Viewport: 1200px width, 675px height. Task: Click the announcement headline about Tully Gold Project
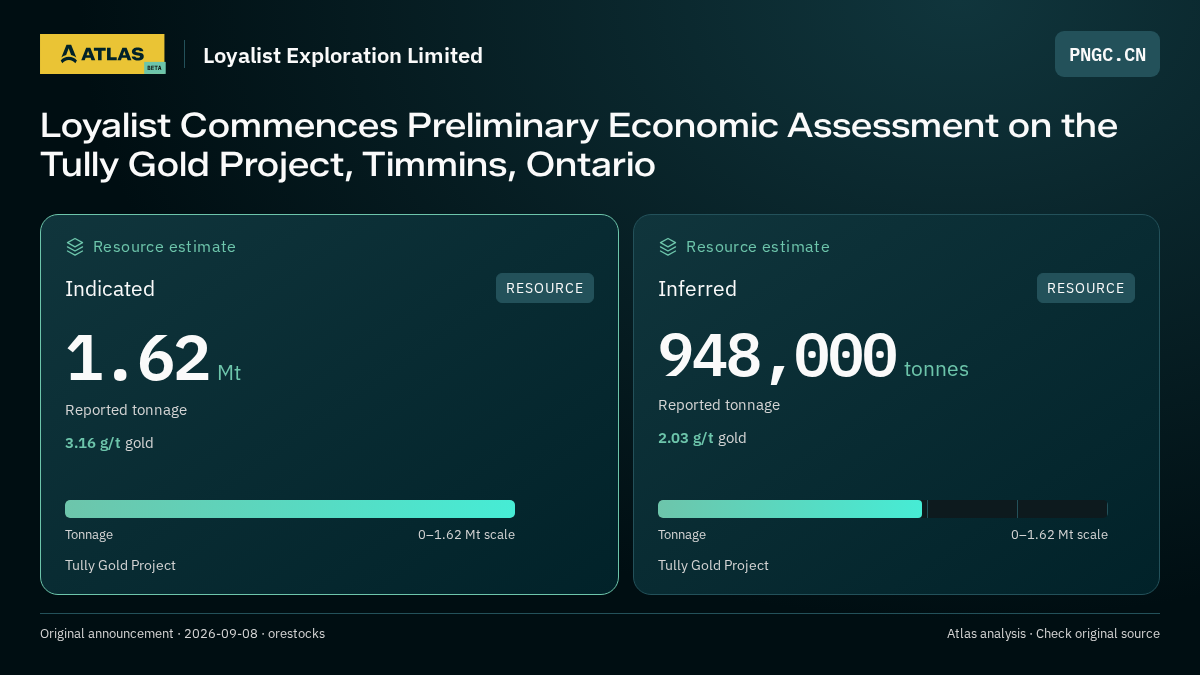[x=579, y=144]
